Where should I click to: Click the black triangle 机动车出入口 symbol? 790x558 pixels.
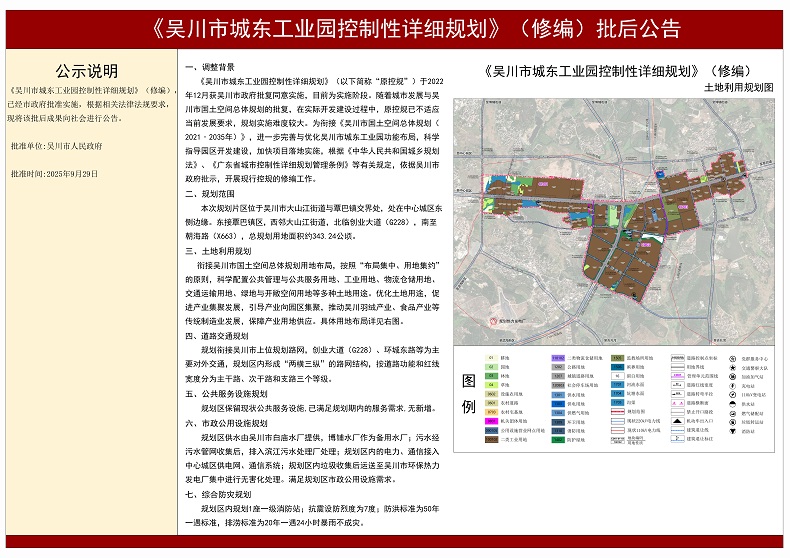677,421
